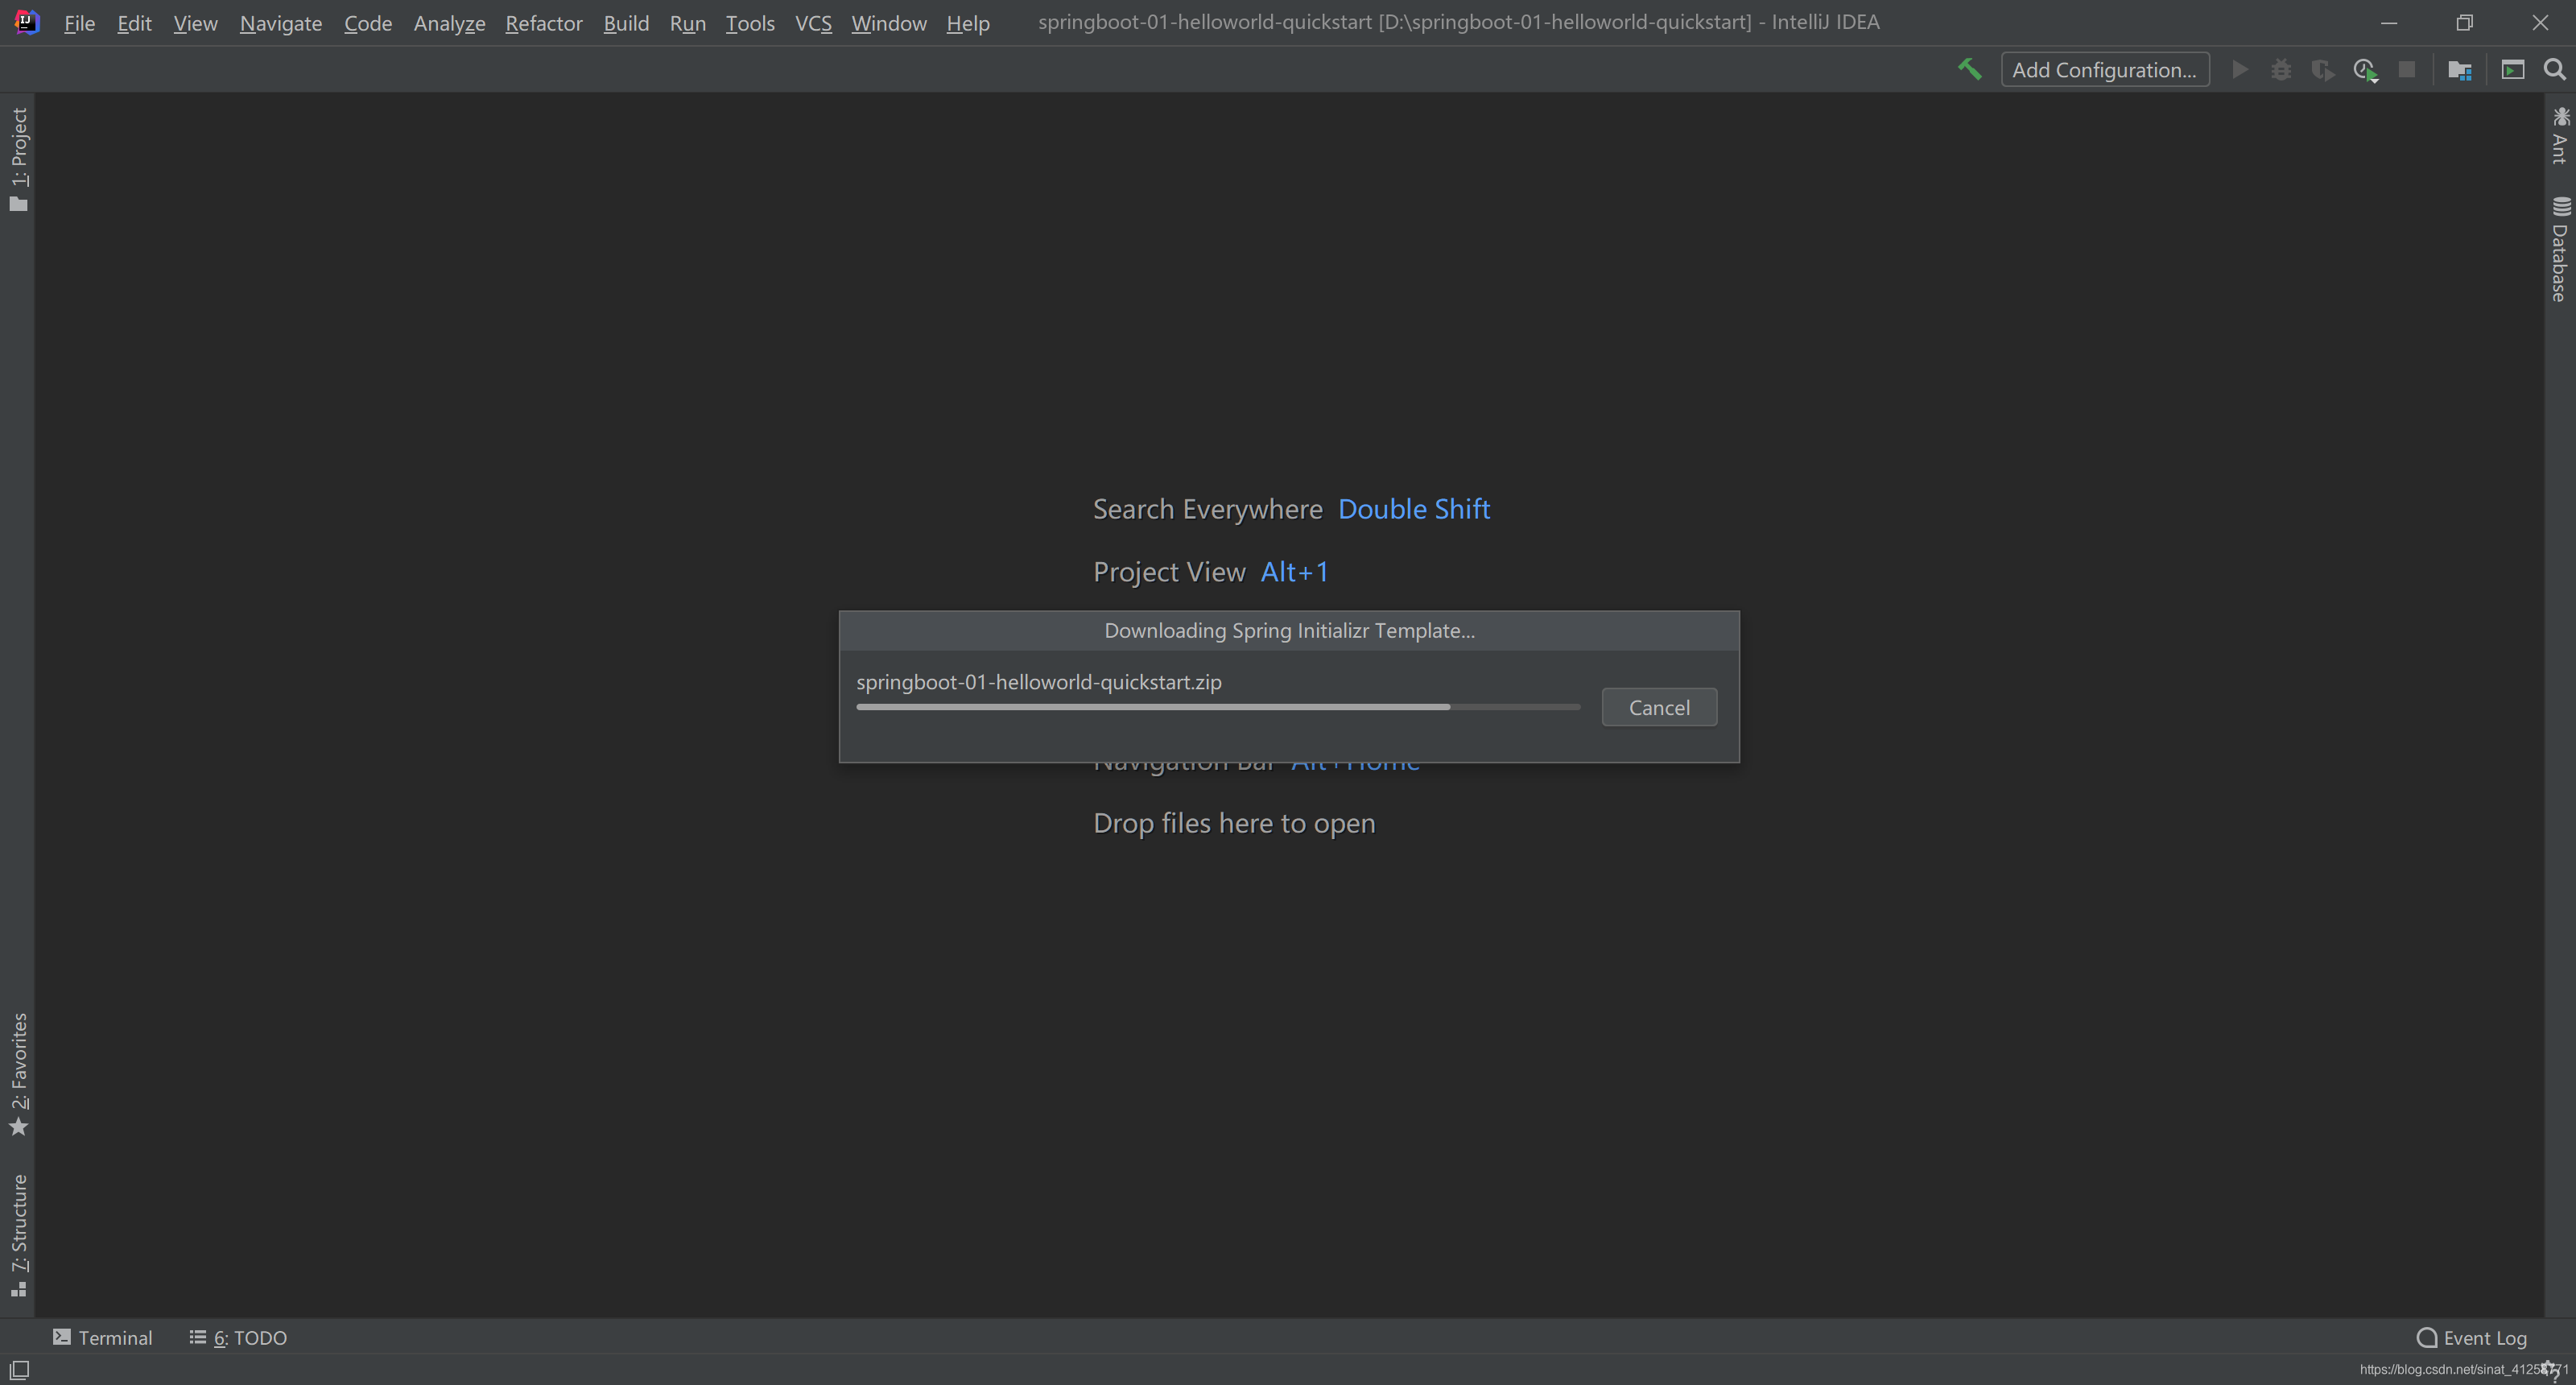
Task: Open Project Structure folder icon
Action: (x=2459, y=70)
